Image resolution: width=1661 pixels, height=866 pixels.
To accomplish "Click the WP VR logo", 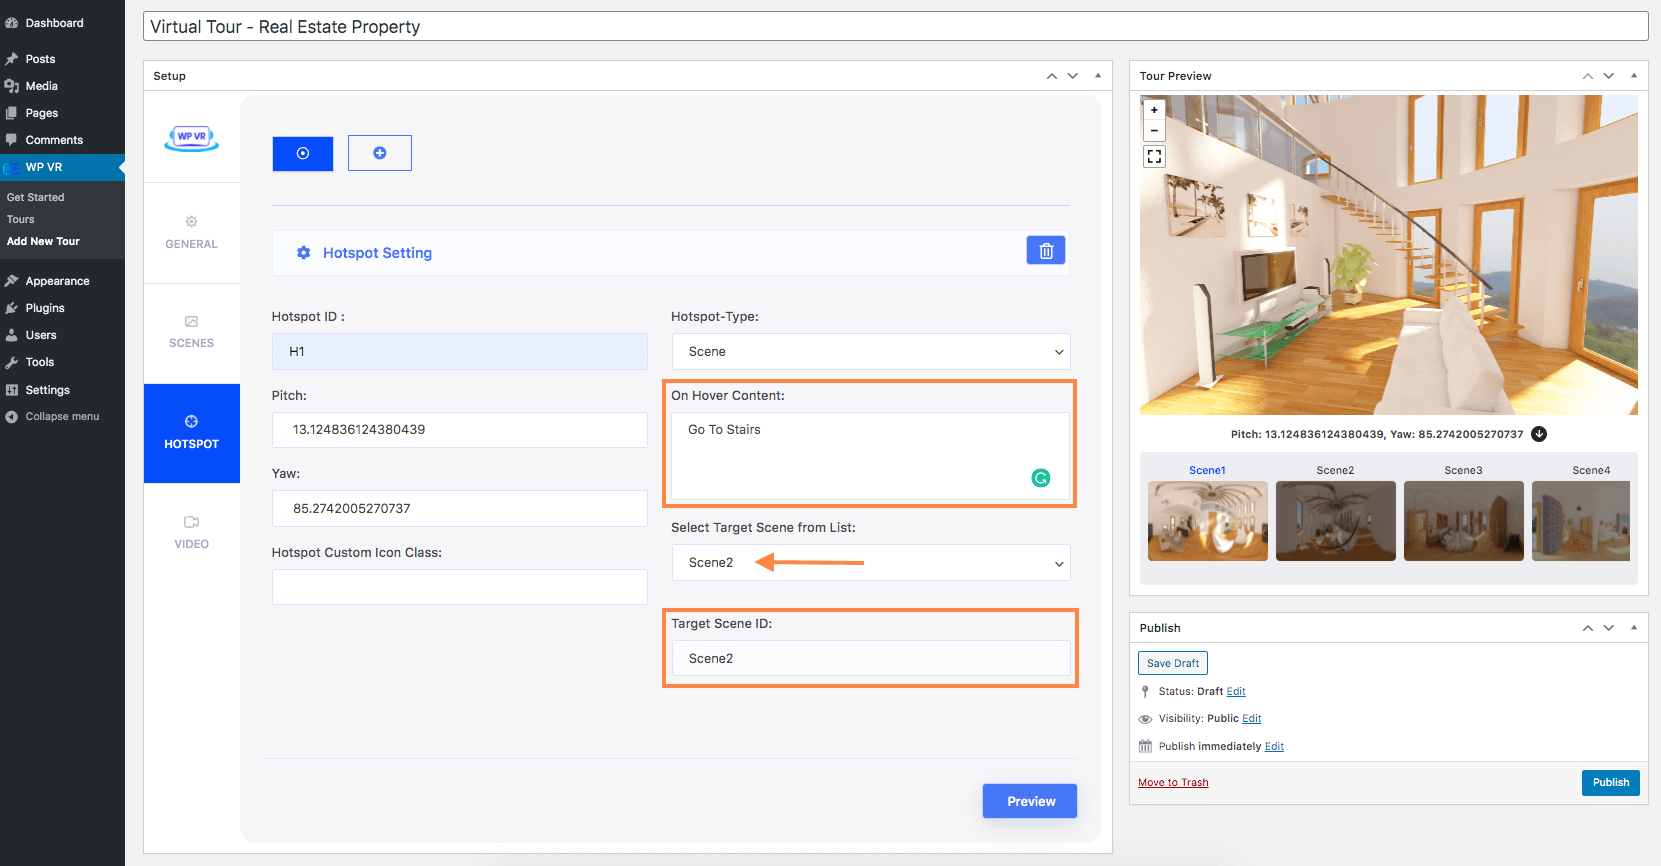I will (191, 138).
